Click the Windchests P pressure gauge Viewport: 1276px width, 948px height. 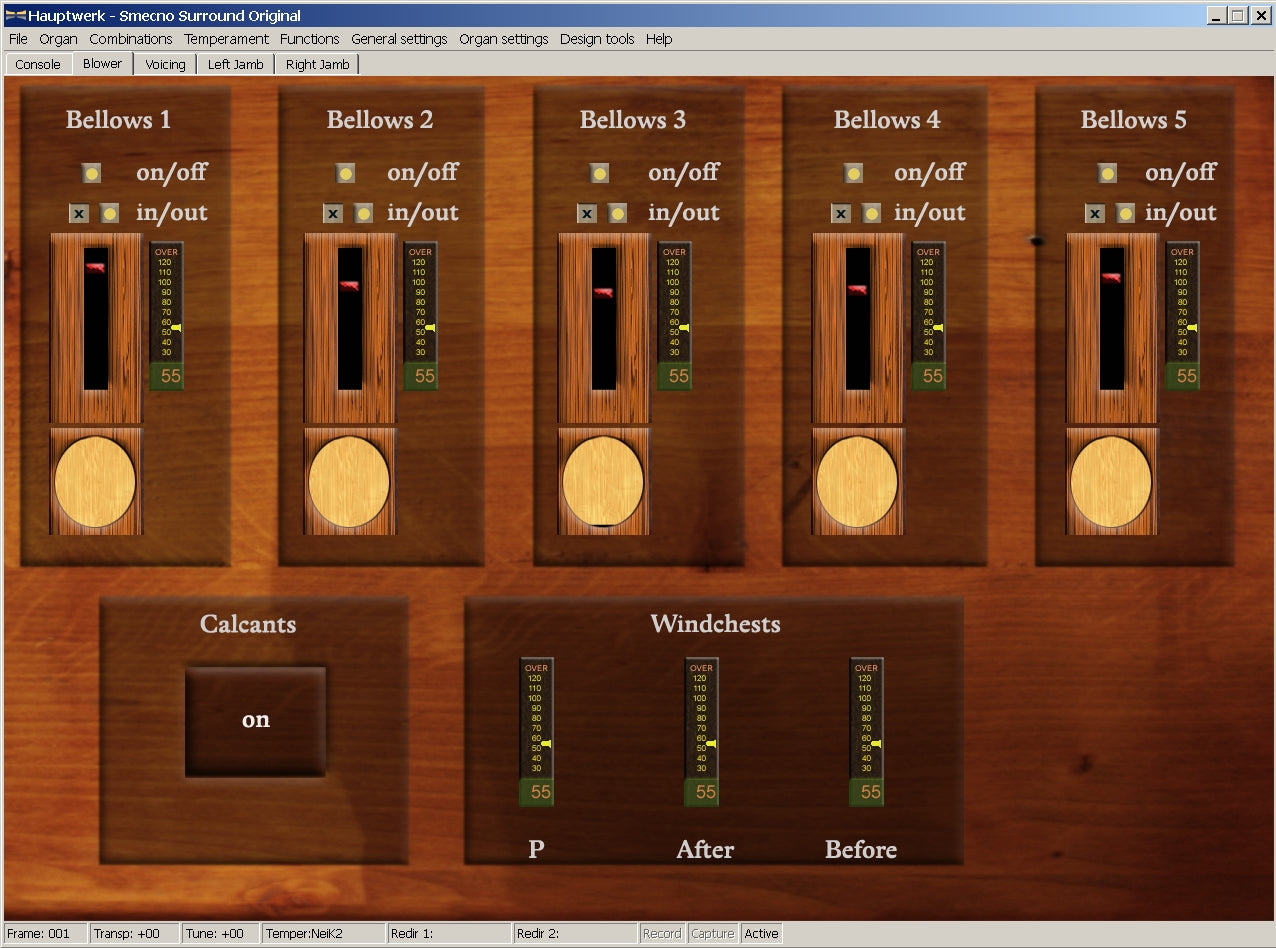tap(537, 731)
